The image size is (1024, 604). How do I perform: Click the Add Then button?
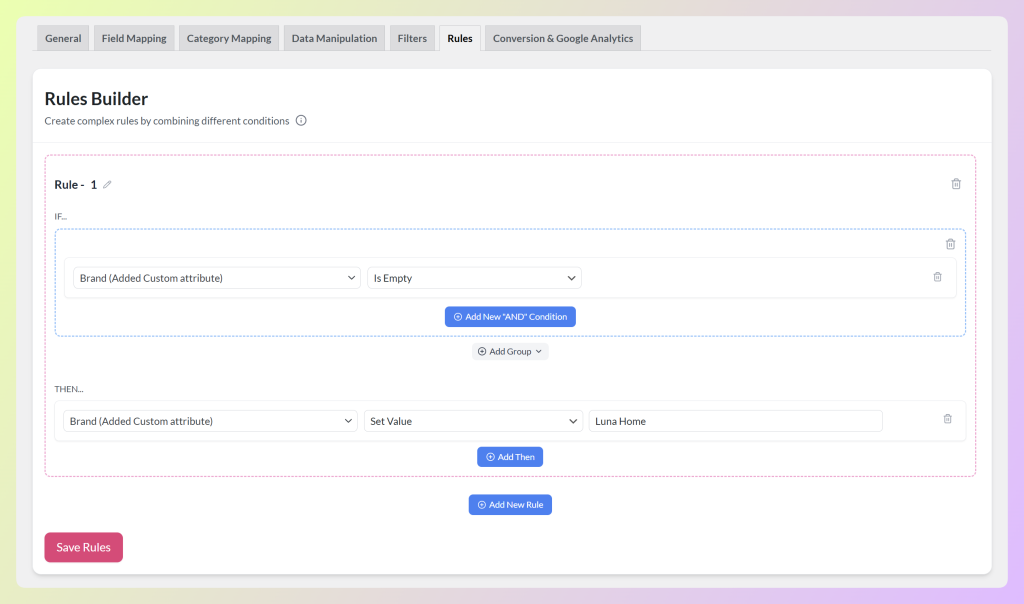pyautogui.click(x=510, y=456)
